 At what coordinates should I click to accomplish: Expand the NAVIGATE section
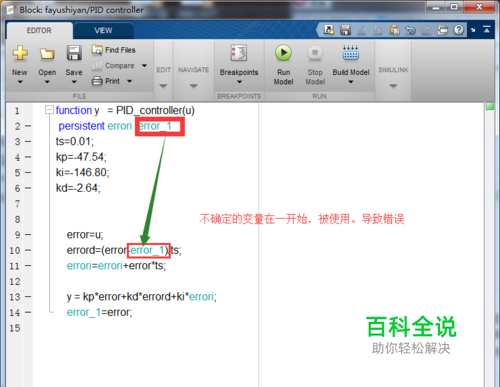click(x=193, y=86)
